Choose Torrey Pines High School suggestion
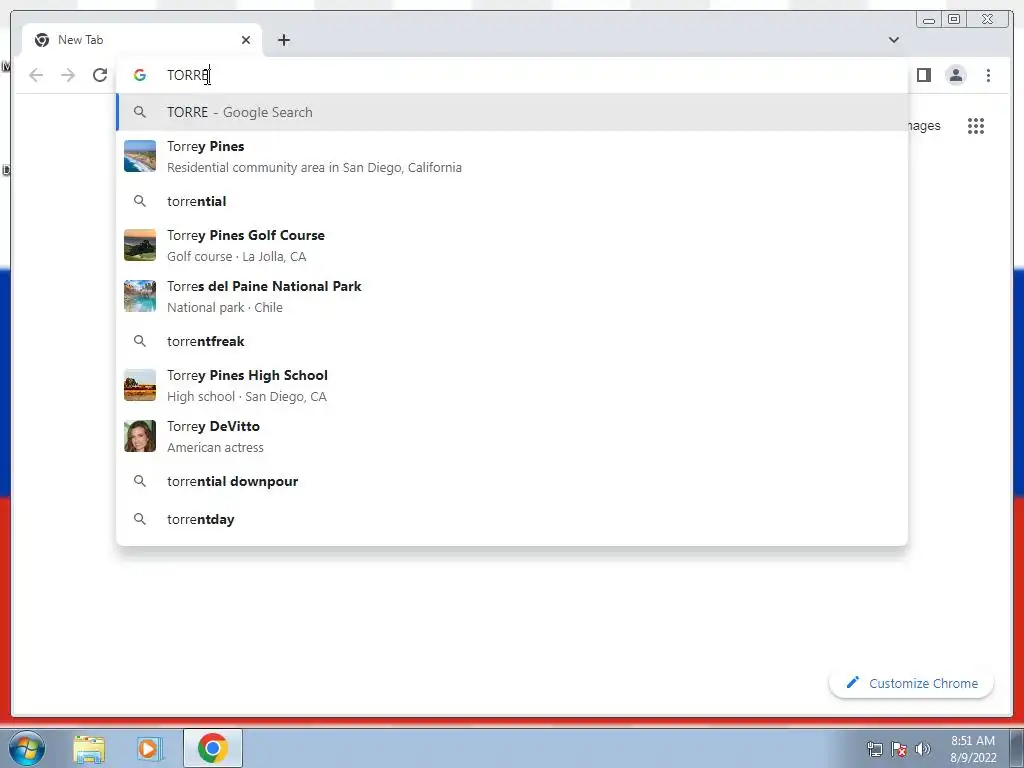 (x=512, y=385)
